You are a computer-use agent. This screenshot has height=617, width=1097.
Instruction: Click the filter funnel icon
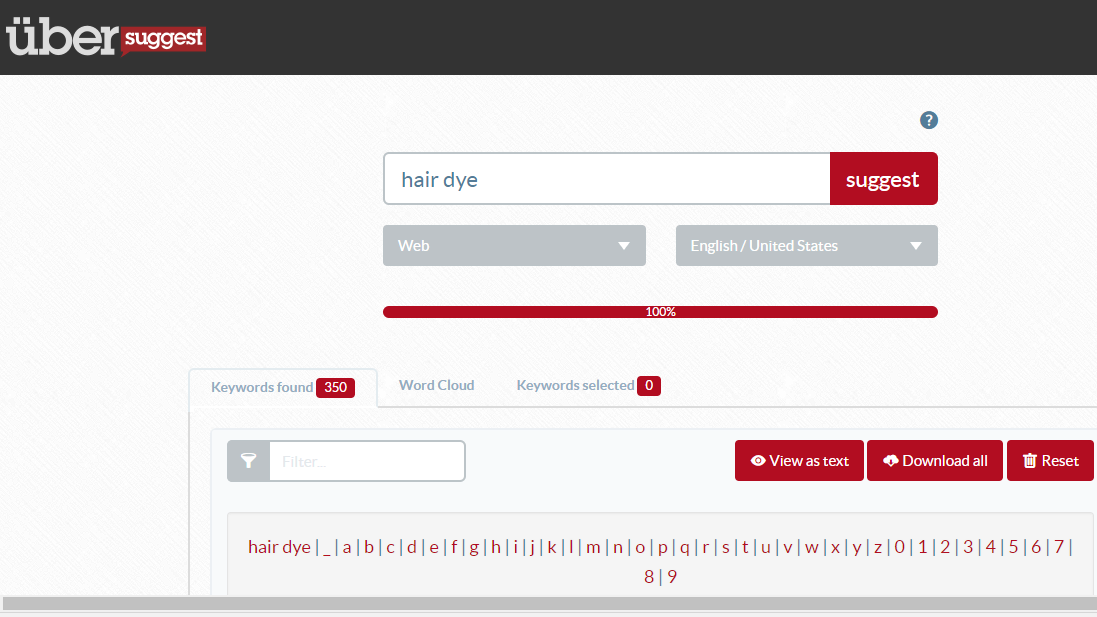pos(247,460)
